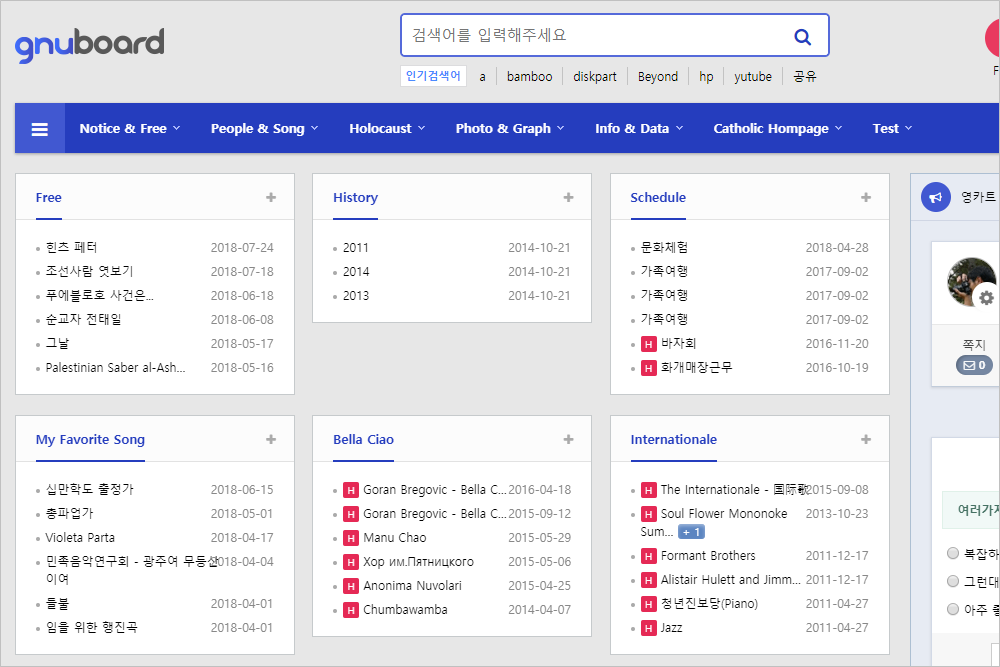Screen dimensions: 1000x667
Task: Click the search magnifier icon
Action: point(802,37)
